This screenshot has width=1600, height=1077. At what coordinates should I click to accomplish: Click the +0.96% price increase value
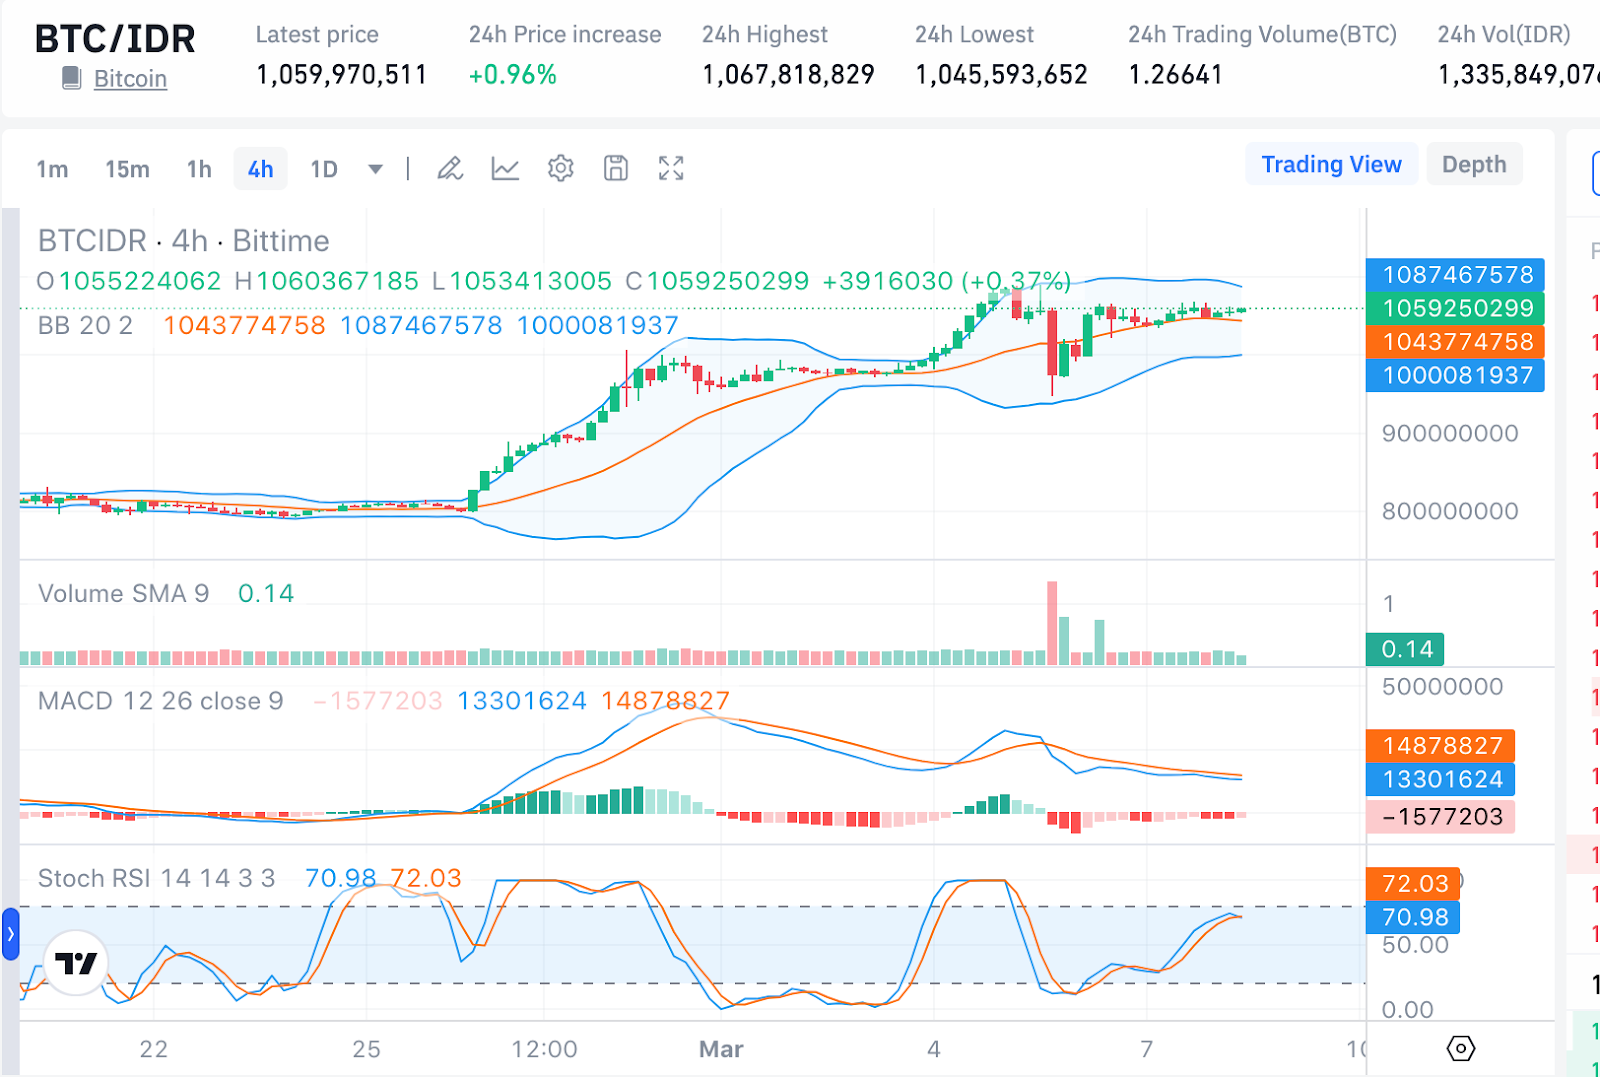512,75
